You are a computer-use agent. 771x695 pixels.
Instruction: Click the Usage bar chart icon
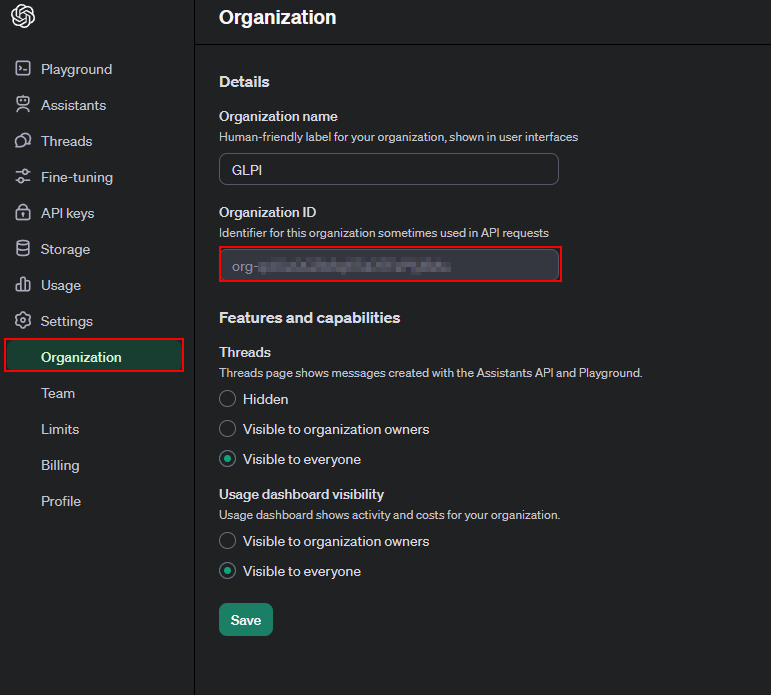click(23, 285)
